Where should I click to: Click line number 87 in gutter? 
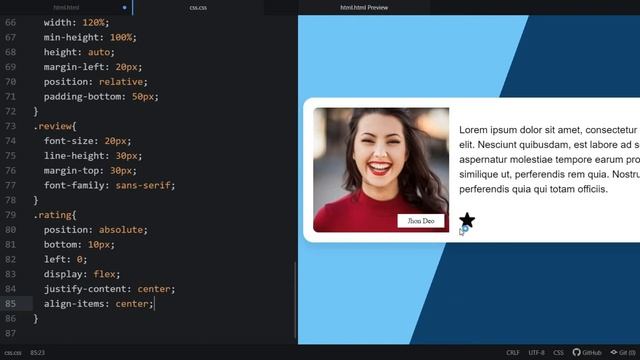click(x=11, y=333)
